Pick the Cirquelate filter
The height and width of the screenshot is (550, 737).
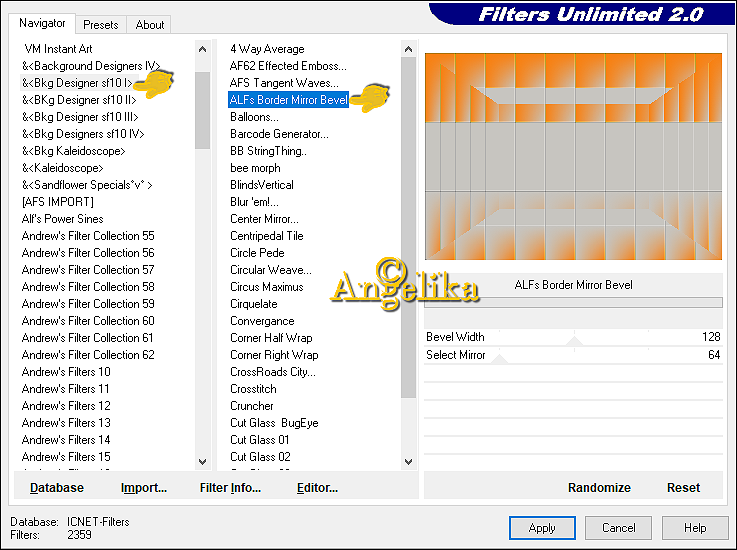coord(254,304)
